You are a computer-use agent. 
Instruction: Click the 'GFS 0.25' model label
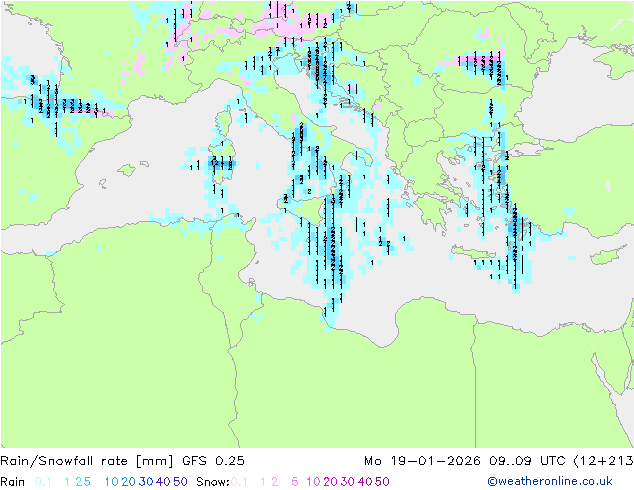tap(213, 461)
